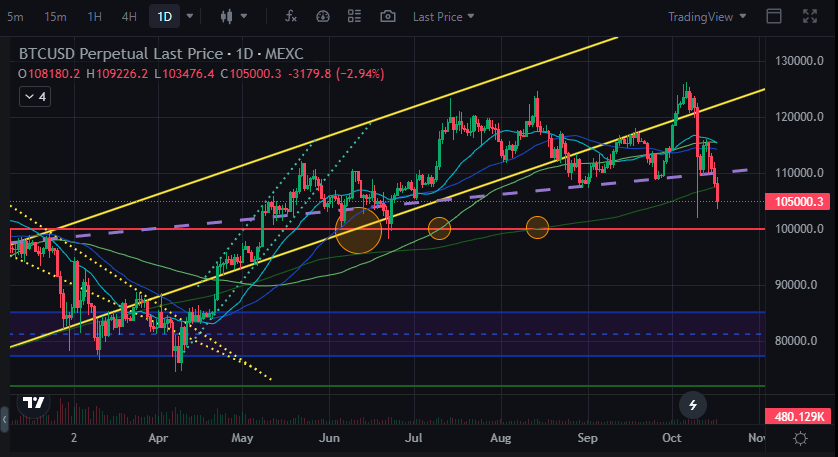Open the indicators (fx) menu
Image resolution: width=838 pixels, height=457 pixels.
point(291,17)
